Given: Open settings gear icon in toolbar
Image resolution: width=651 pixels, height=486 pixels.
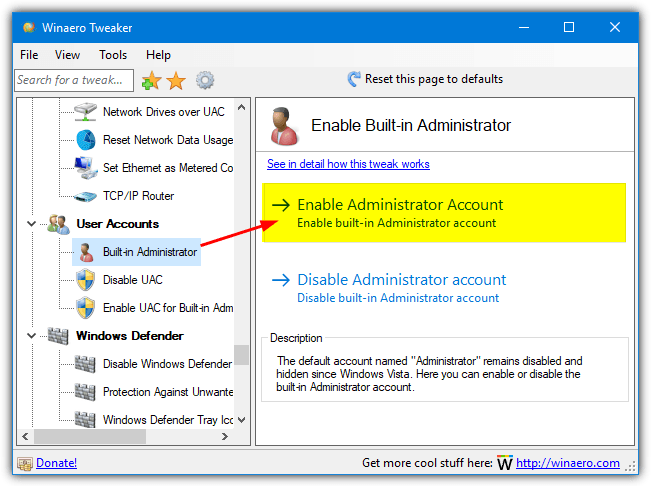Looking at the screenshot, I should (x=205, y=81).
